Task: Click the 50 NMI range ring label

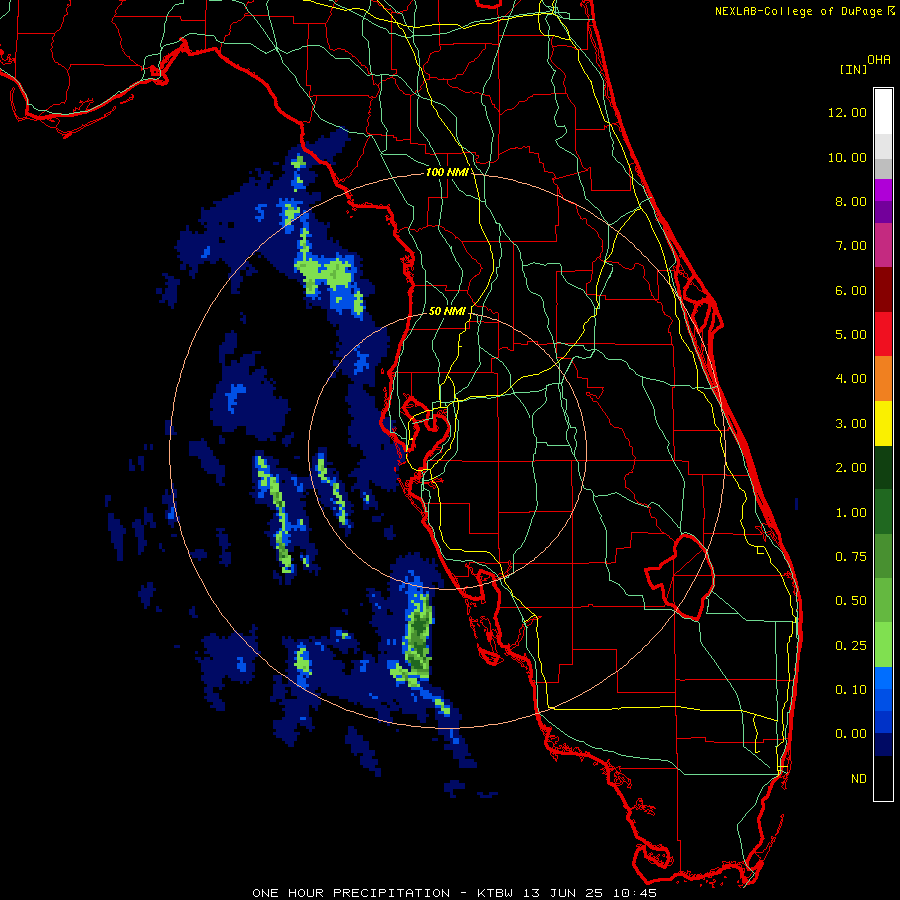Action: (x=447, y=311)
